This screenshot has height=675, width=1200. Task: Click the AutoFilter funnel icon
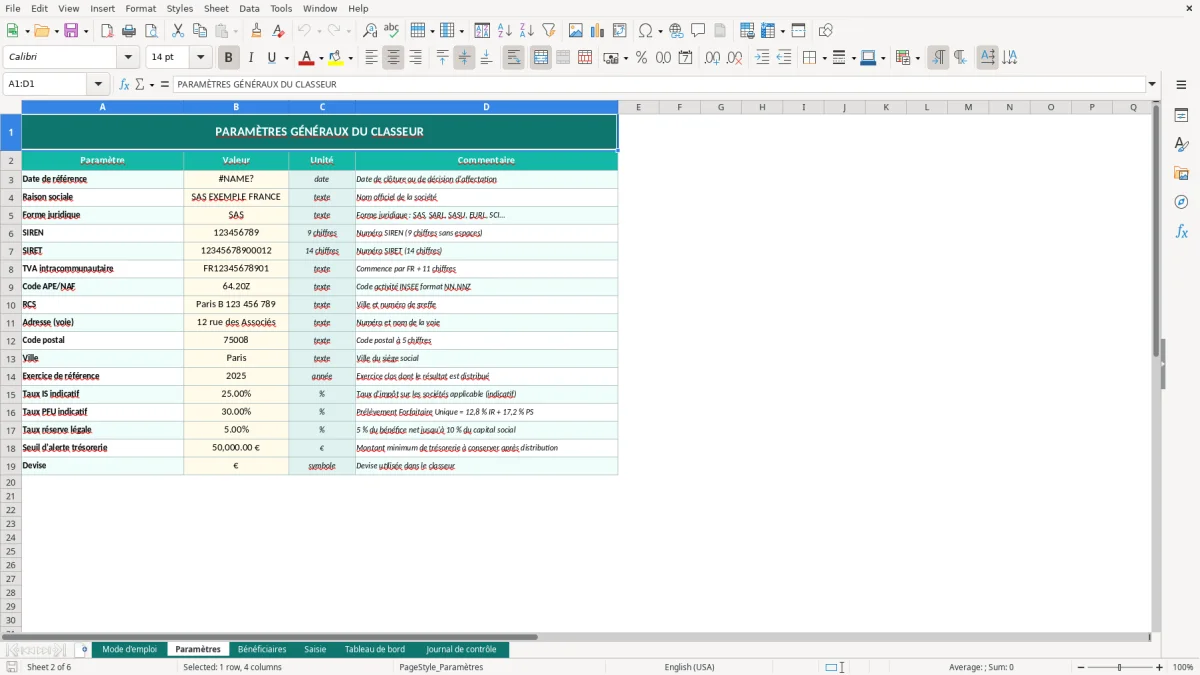coord(549,31)
